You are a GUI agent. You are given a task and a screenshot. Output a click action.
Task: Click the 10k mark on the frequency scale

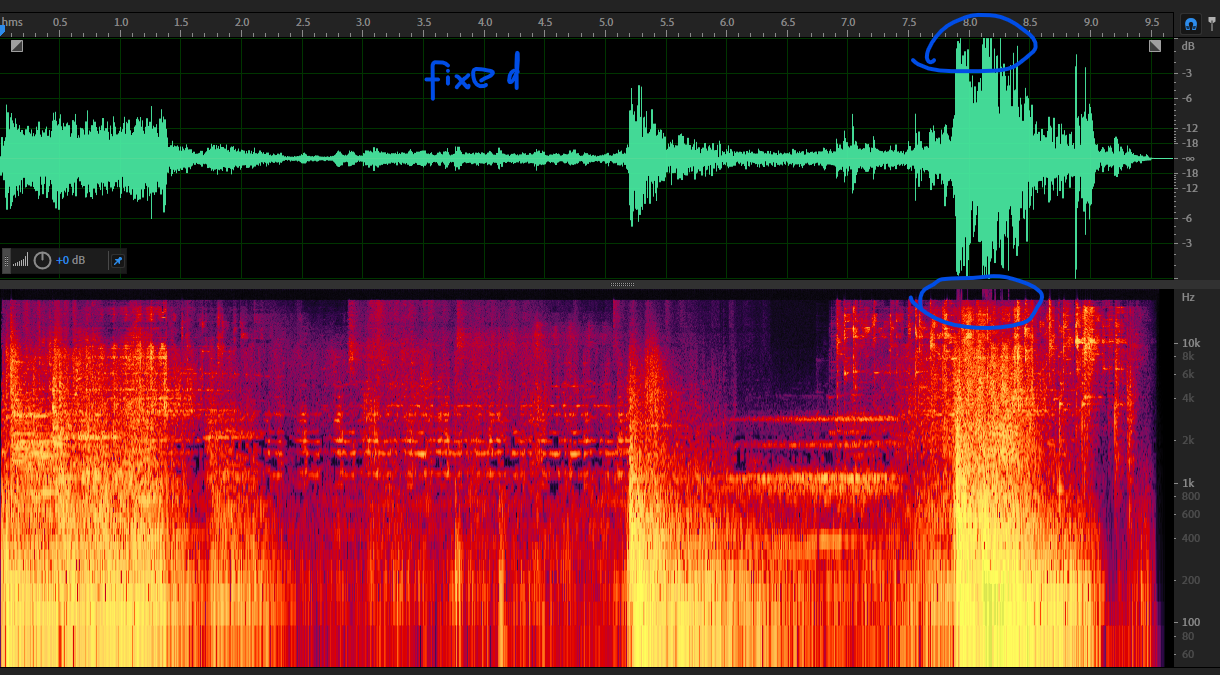[1190, 342]
